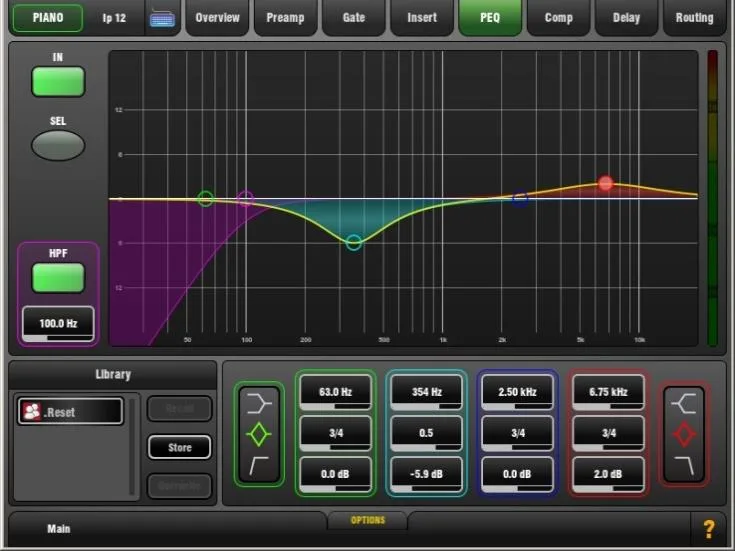Select the red band 3/4 width field
The image size is (735, 551).
tap(608, 433)
